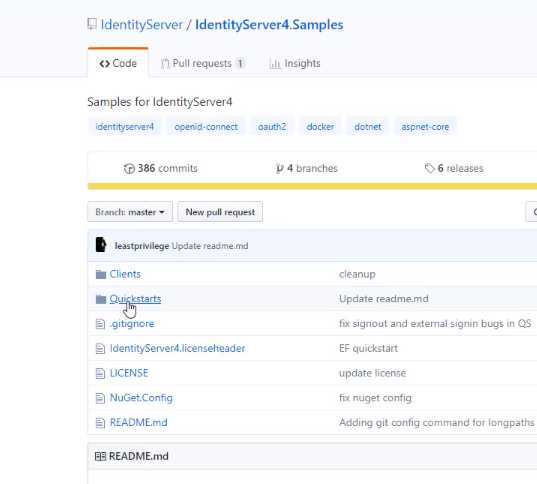
Task: Click the Clients folder icon
Action: click(x=101, y=274)
